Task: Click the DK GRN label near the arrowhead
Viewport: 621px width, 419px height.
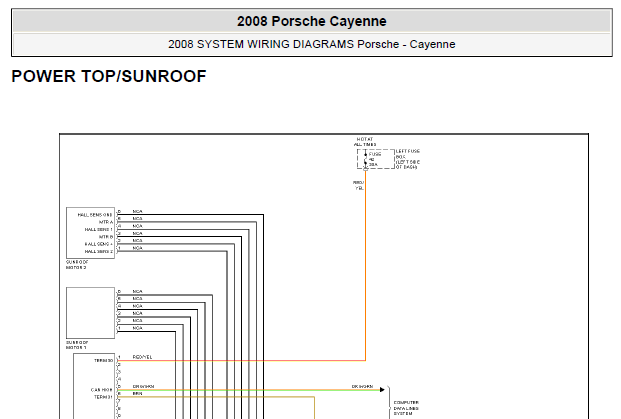Action: [x=362, y=386]
